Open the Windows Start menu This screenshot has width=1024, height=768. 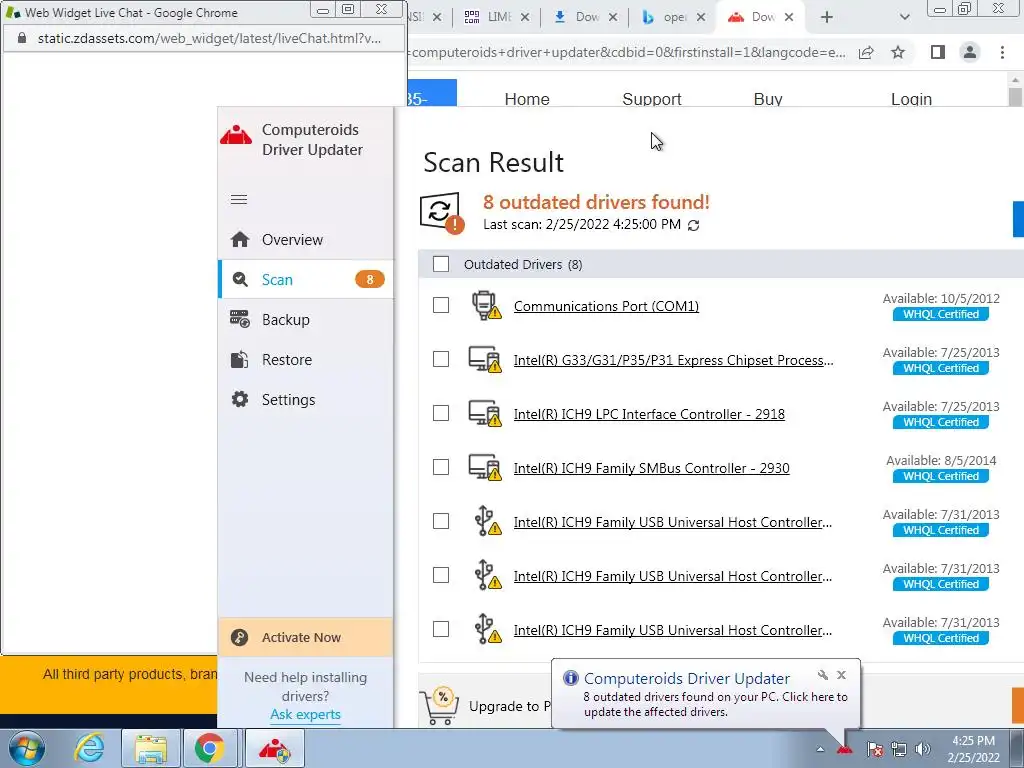[27, 748]
